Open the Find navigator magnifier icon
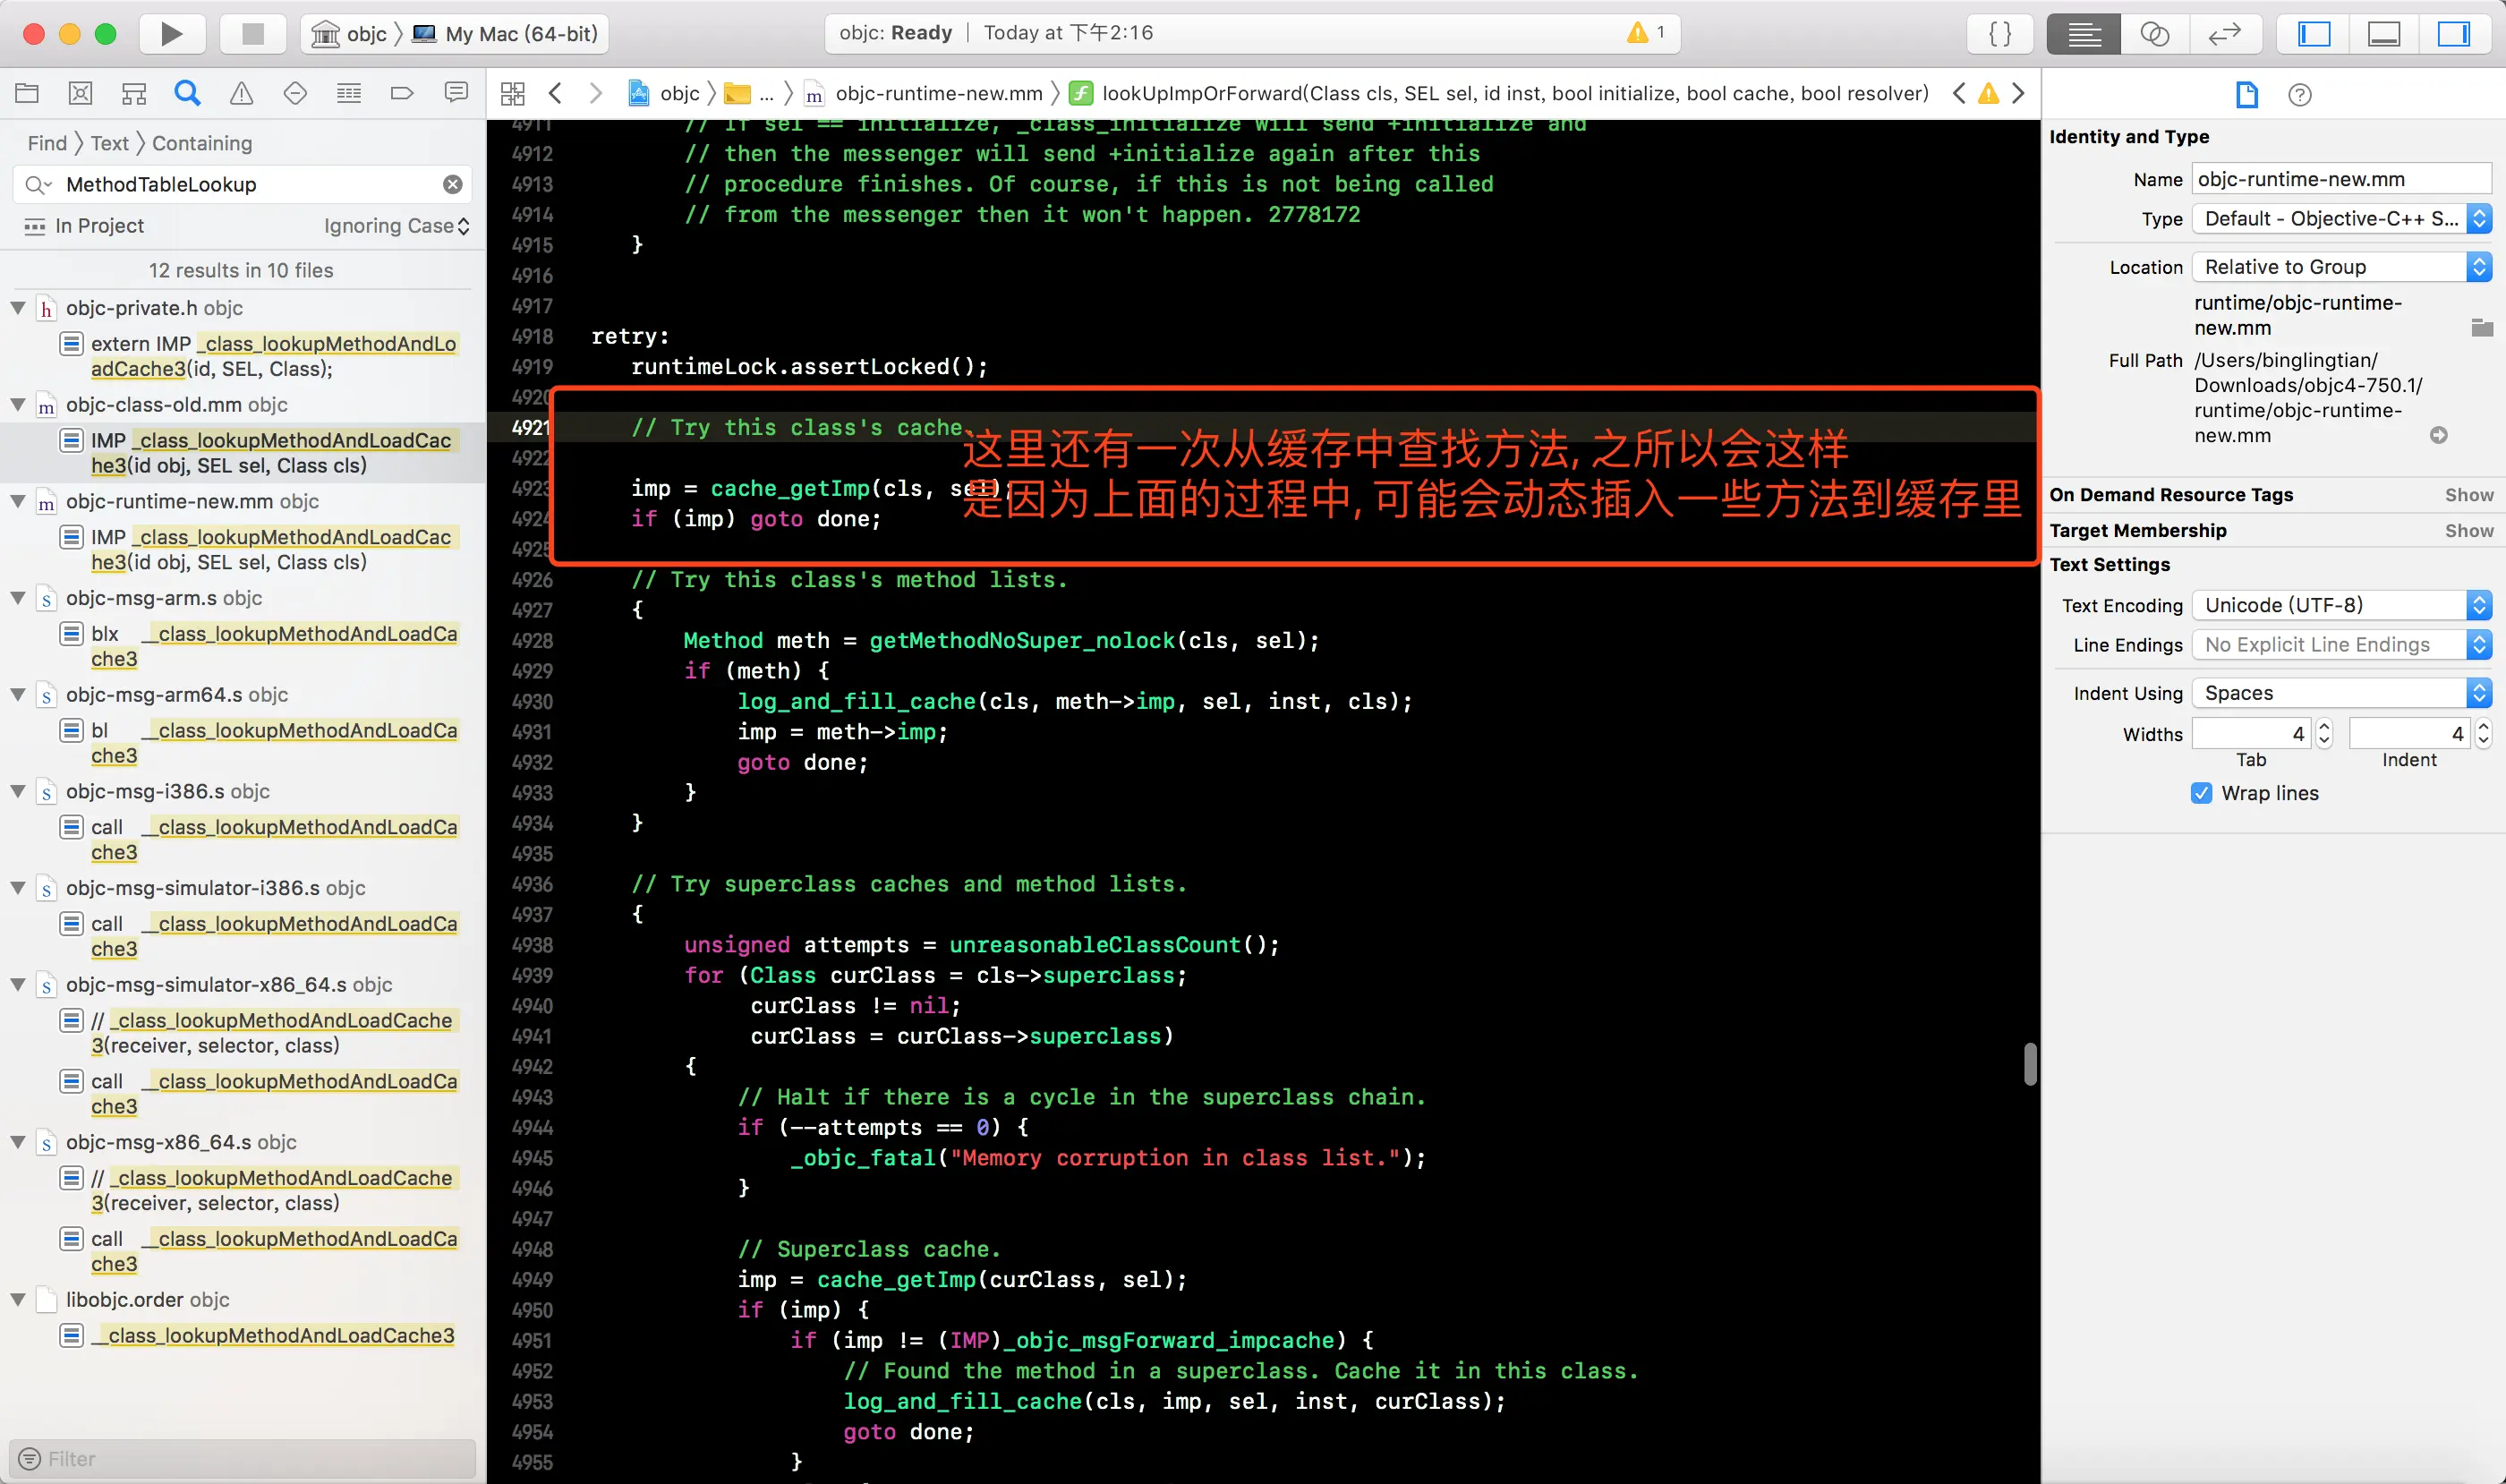 coord(187,93)
